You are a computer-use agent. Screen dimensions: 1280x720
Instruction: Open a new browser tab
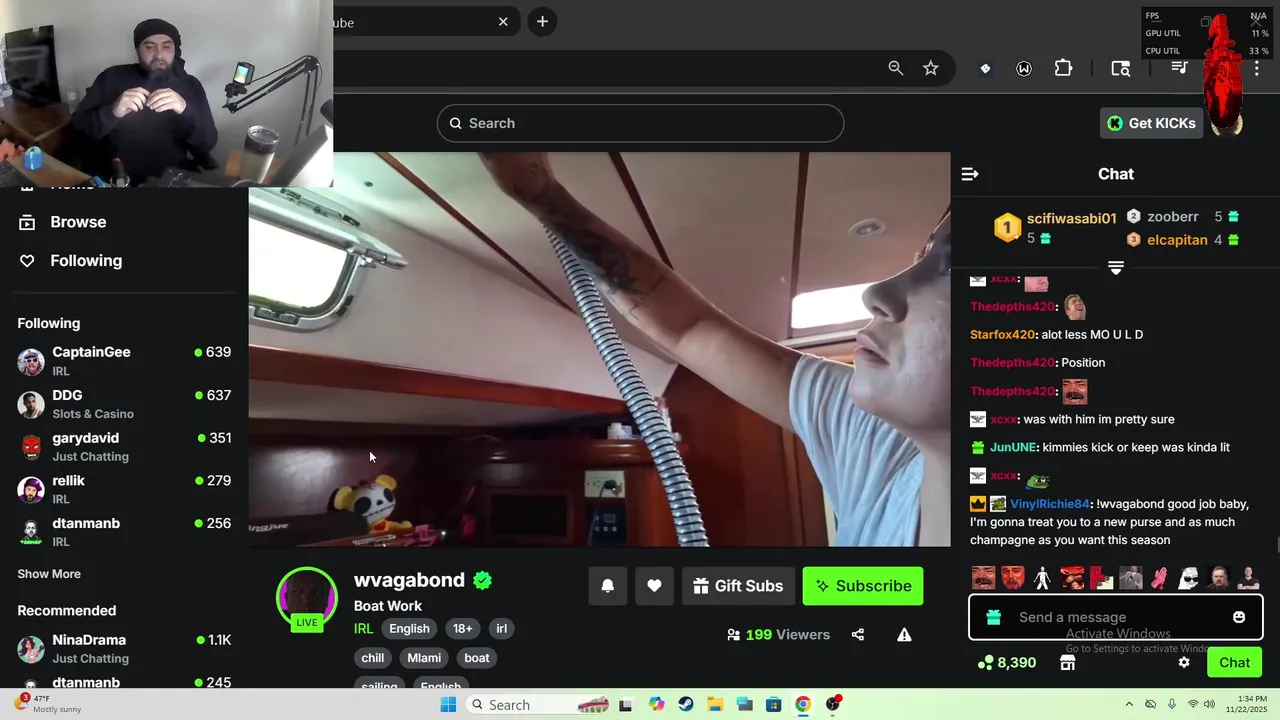pos(542,22)
